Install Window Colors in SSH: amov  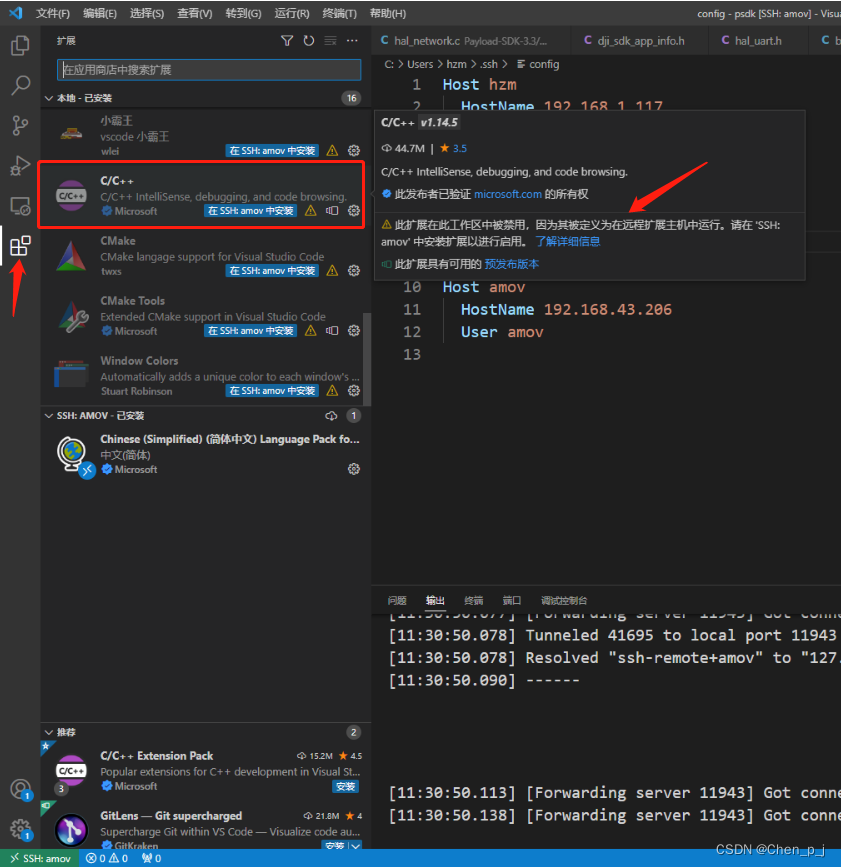click(x=272, y=390)
